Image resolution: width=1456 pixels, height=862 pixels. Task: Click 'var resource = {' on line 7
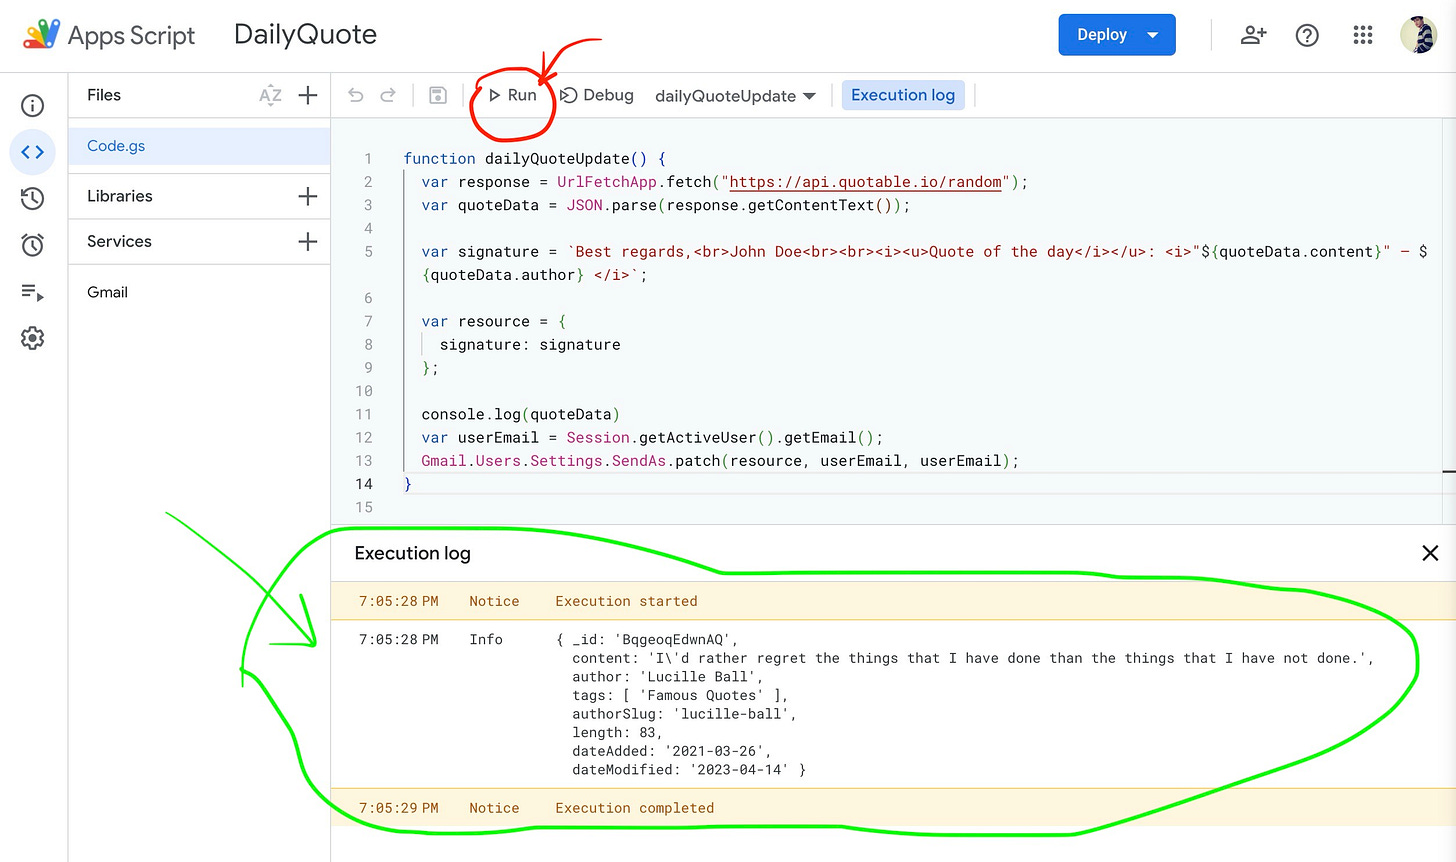coord(494,322)
